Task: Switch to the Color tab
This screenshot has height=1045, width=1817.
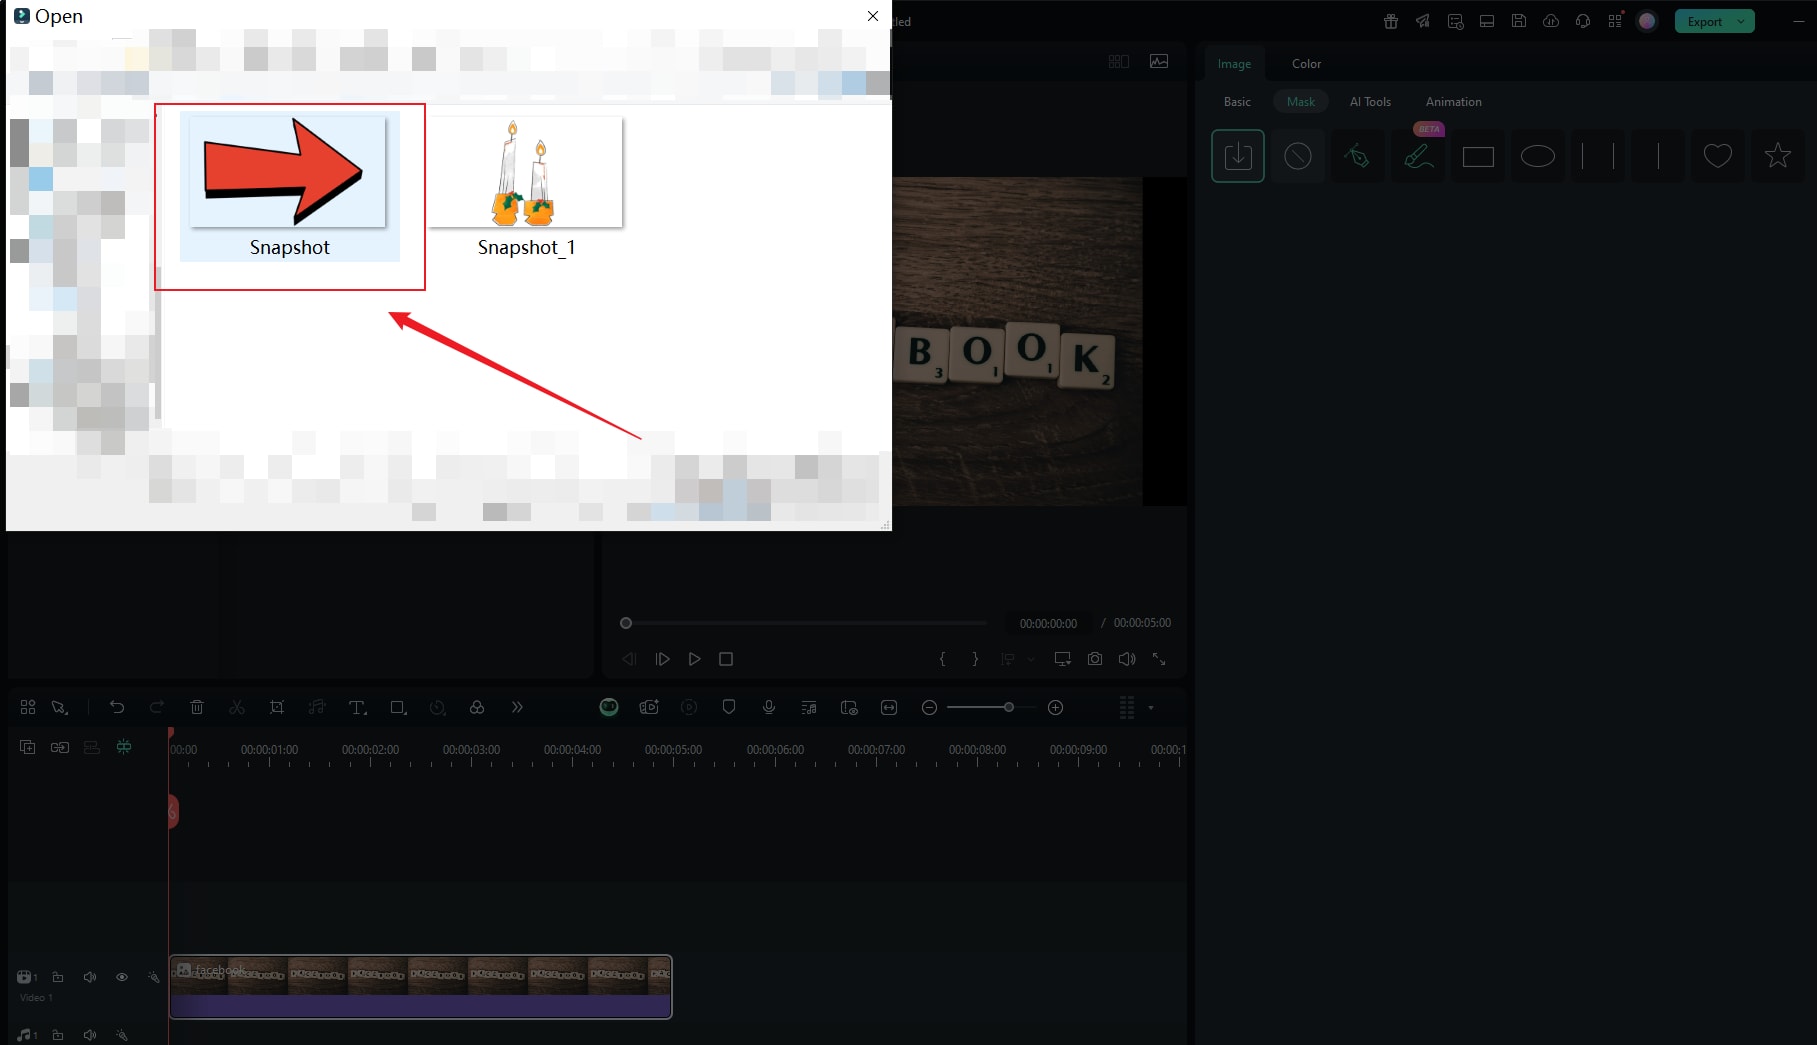Action: click(x=1306, y=63)
